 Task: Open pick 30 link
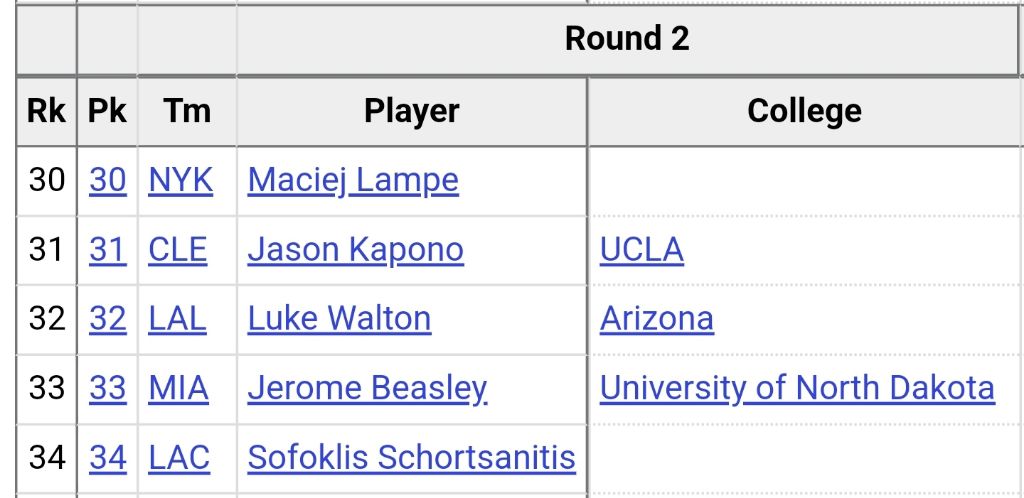click(108, 180)
